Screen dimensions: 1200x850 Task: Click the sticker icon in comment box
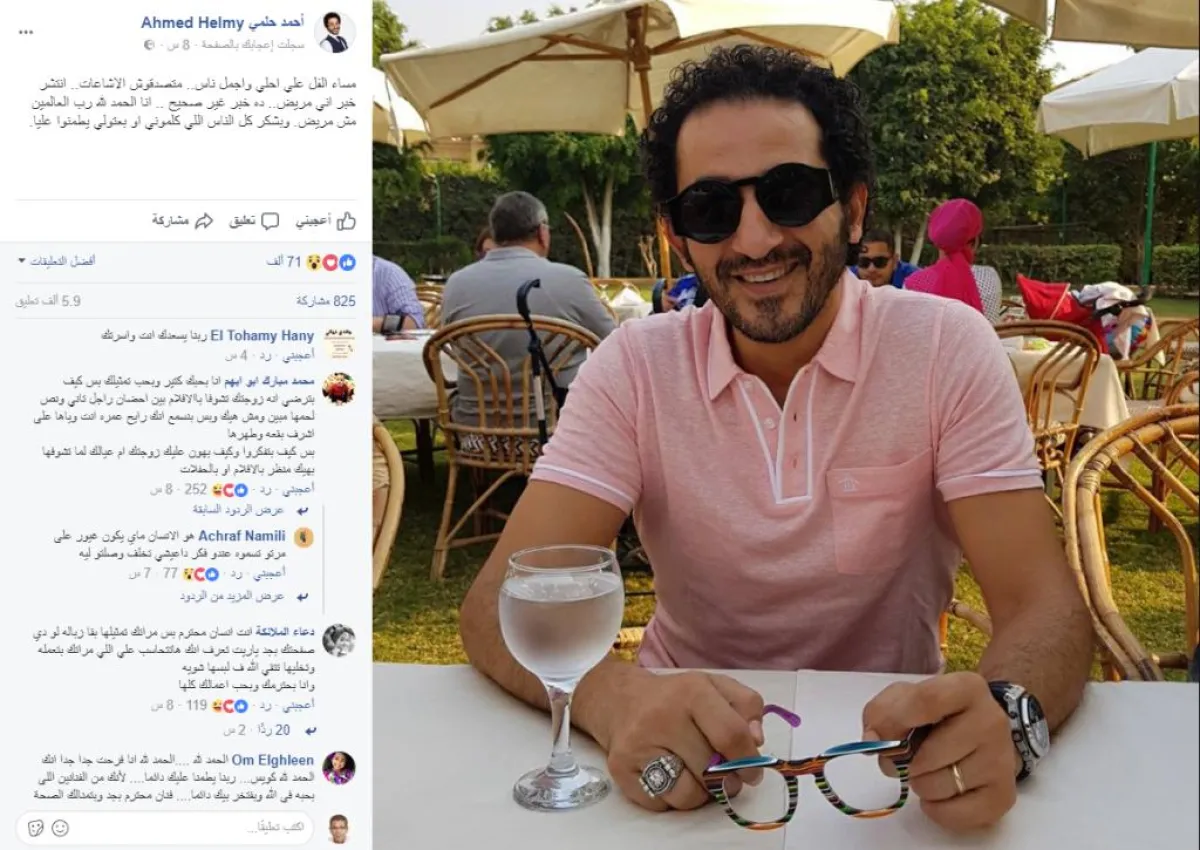35,828
